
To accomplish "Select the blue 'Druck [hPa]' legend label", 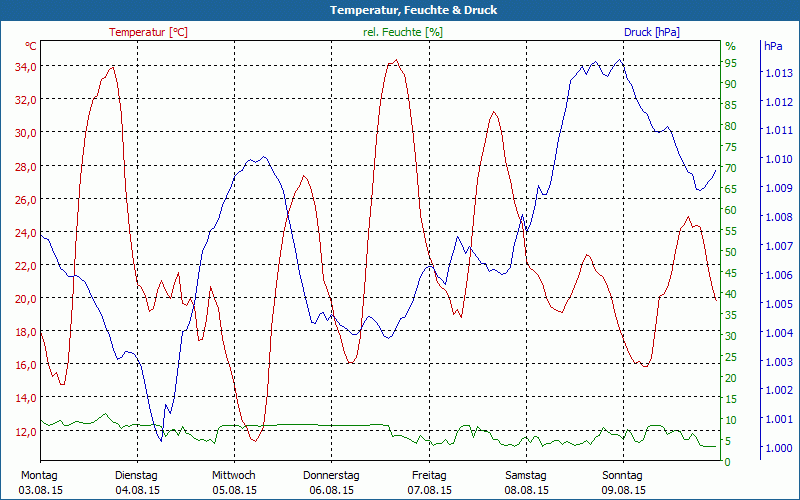I will click(x=651, y=32).
